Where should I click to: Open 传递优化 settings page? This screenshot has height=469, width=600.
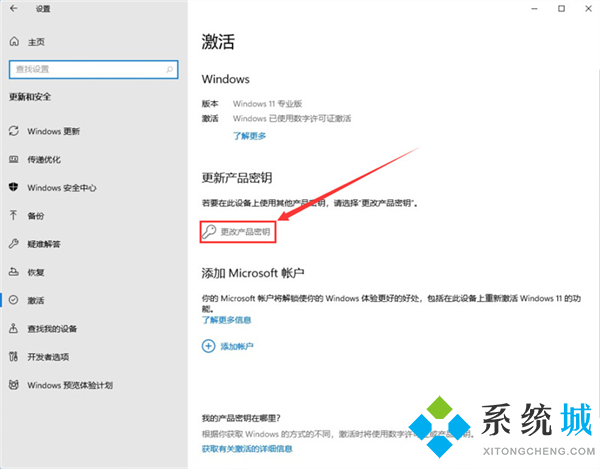44,160
